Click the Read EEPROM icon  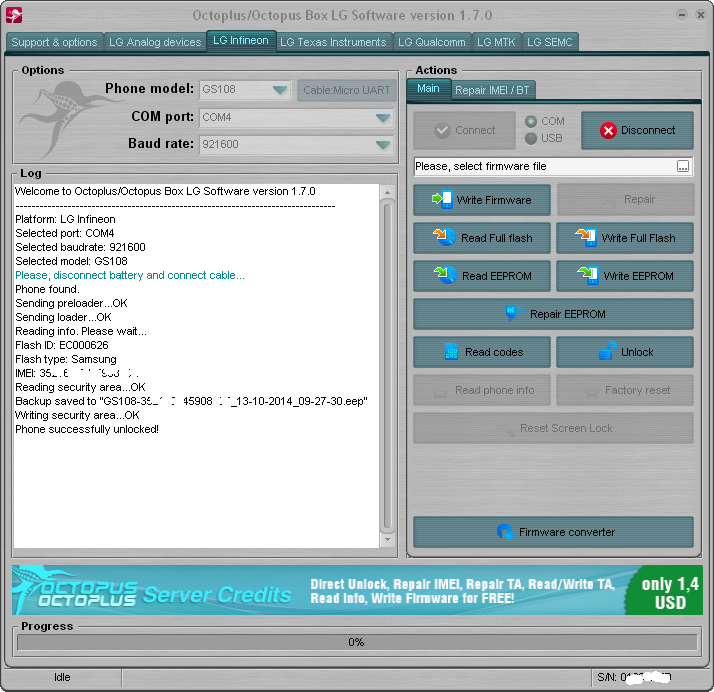coord(445,275)
